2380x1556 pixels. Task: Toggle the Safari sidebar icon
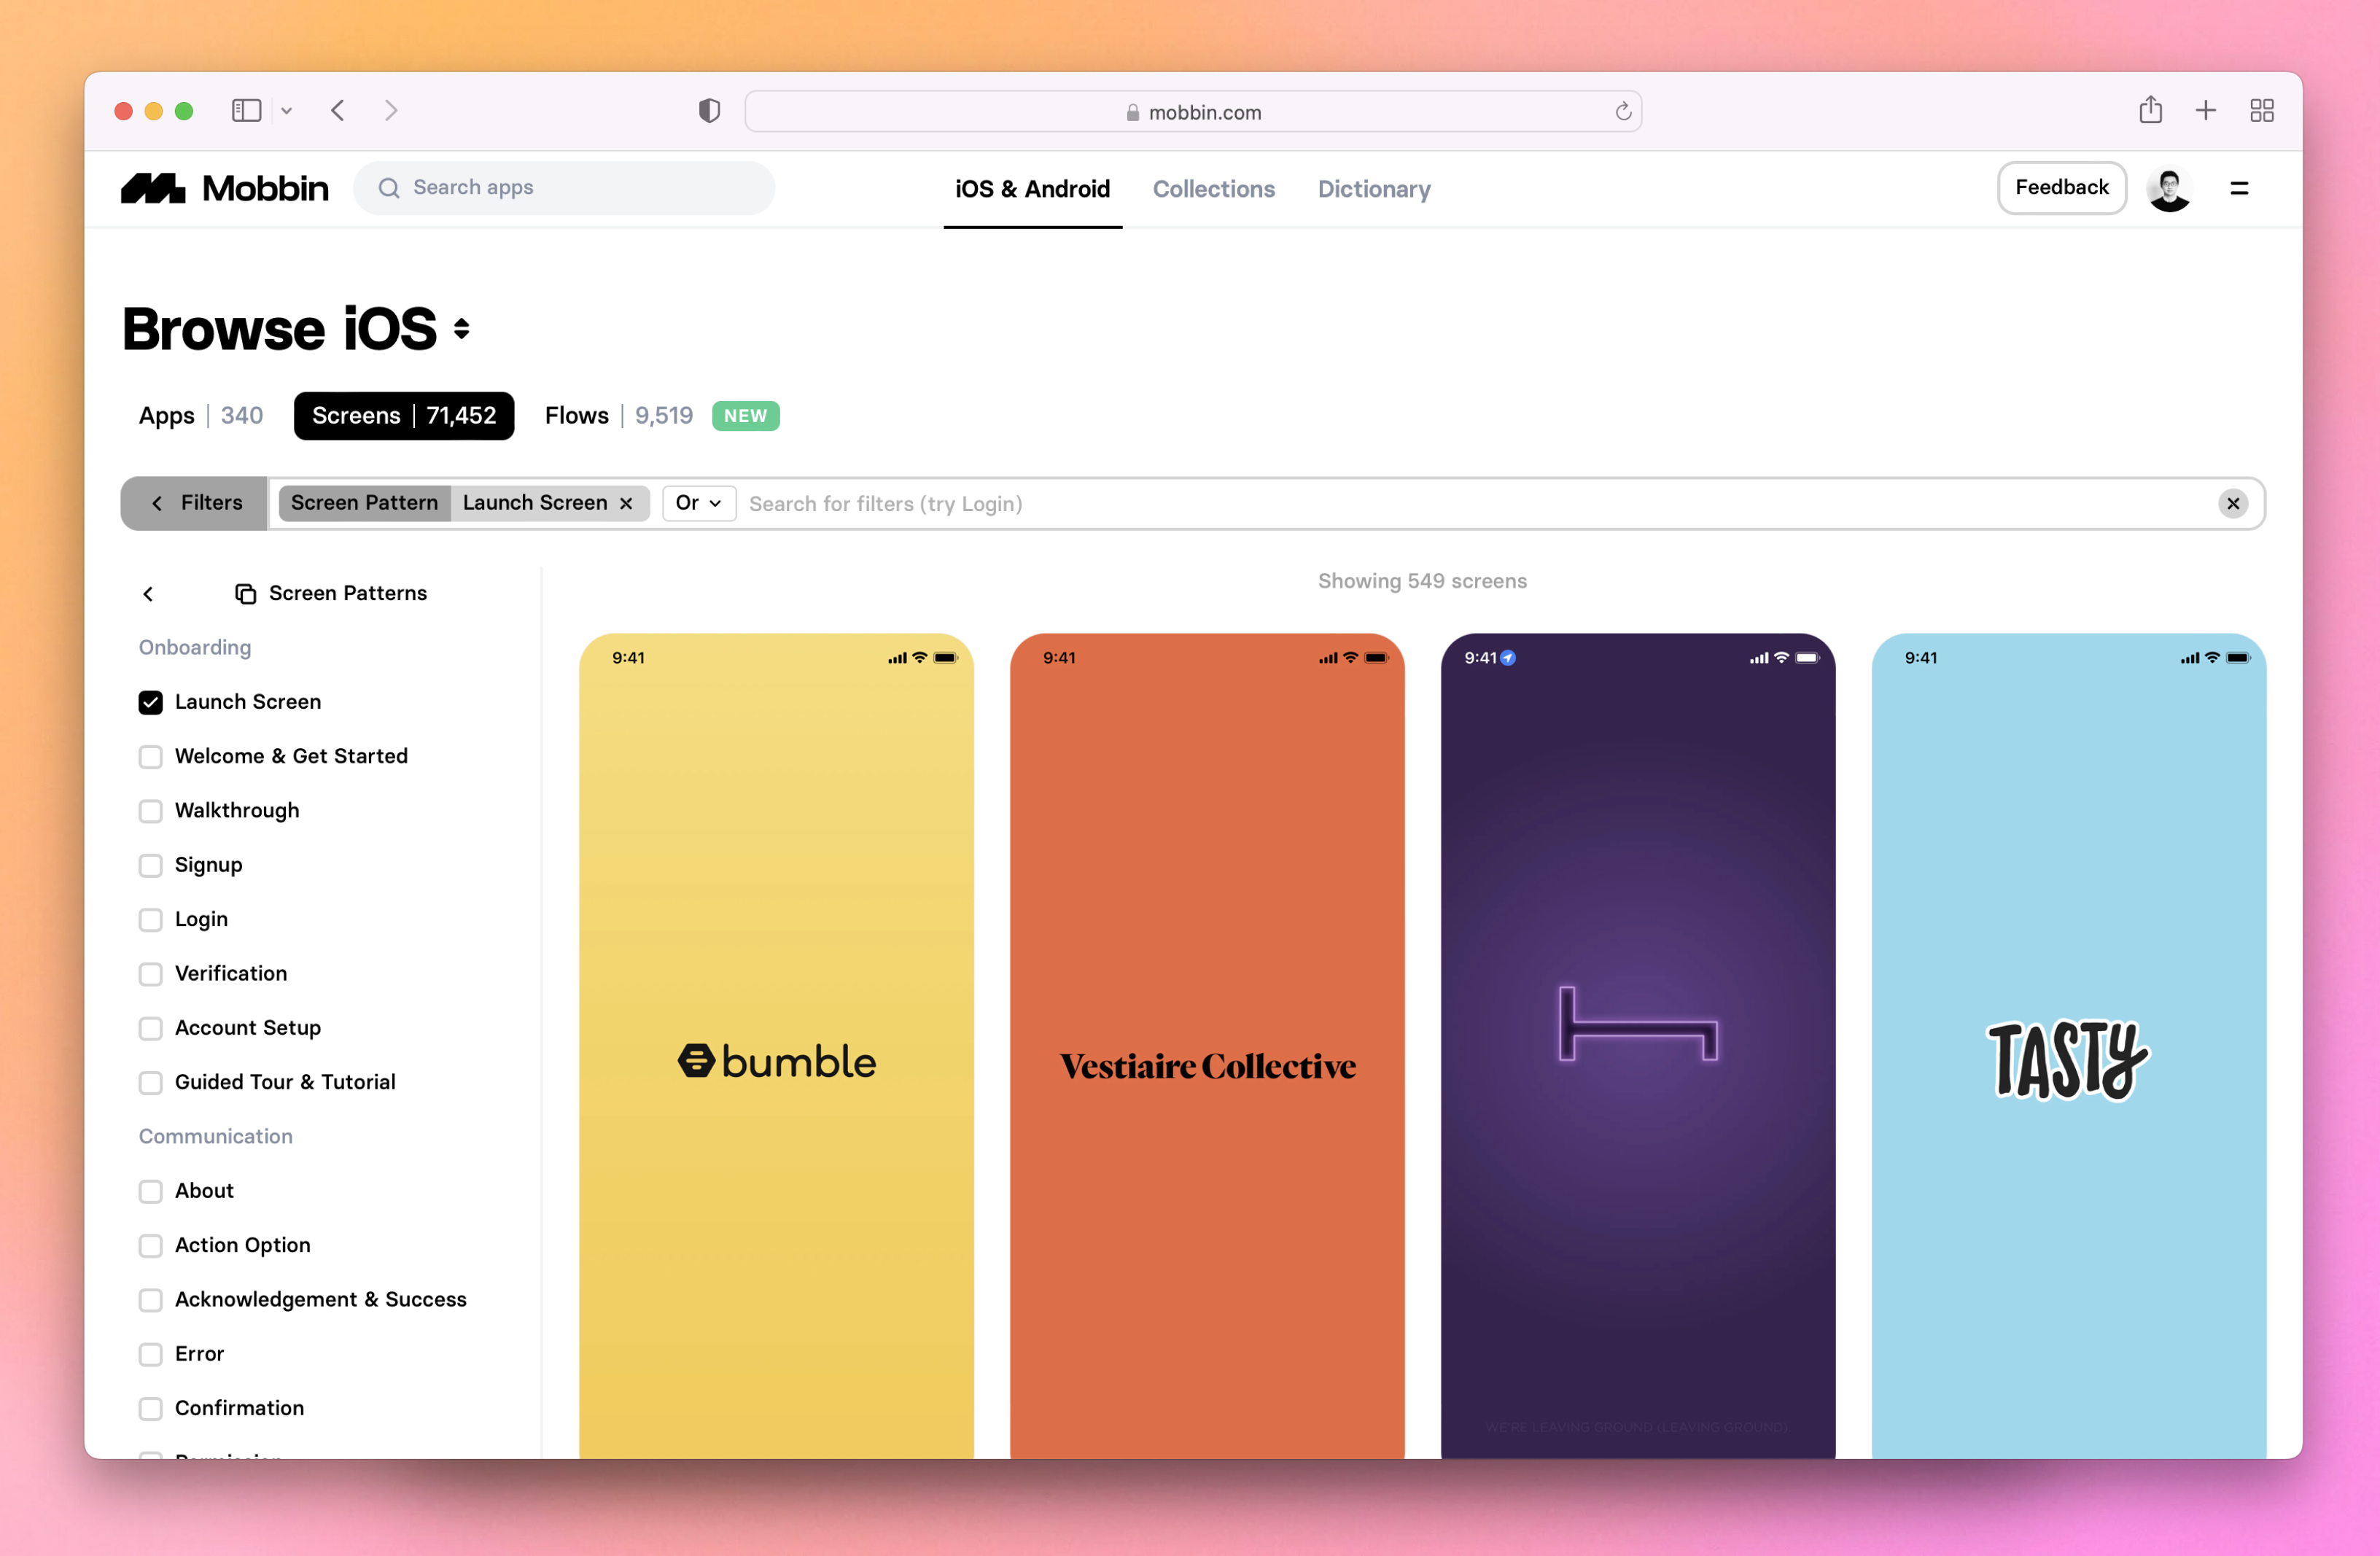click(x=246, y=110)
